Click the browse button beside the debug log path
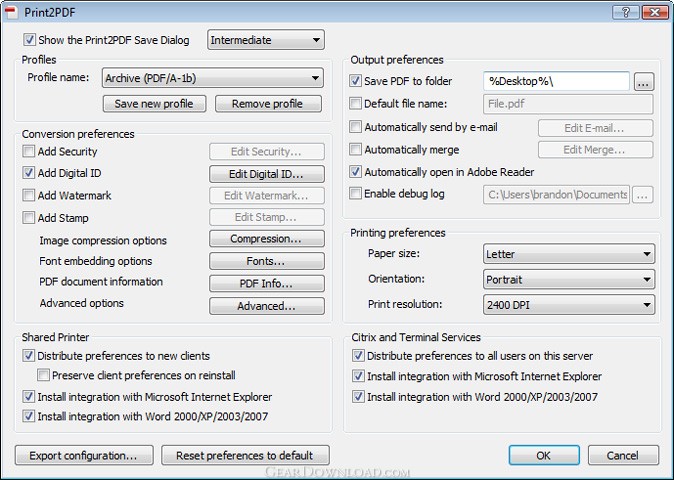Image resolution: width=674 pixels, height=480 pixels. (x=643, y=195)
